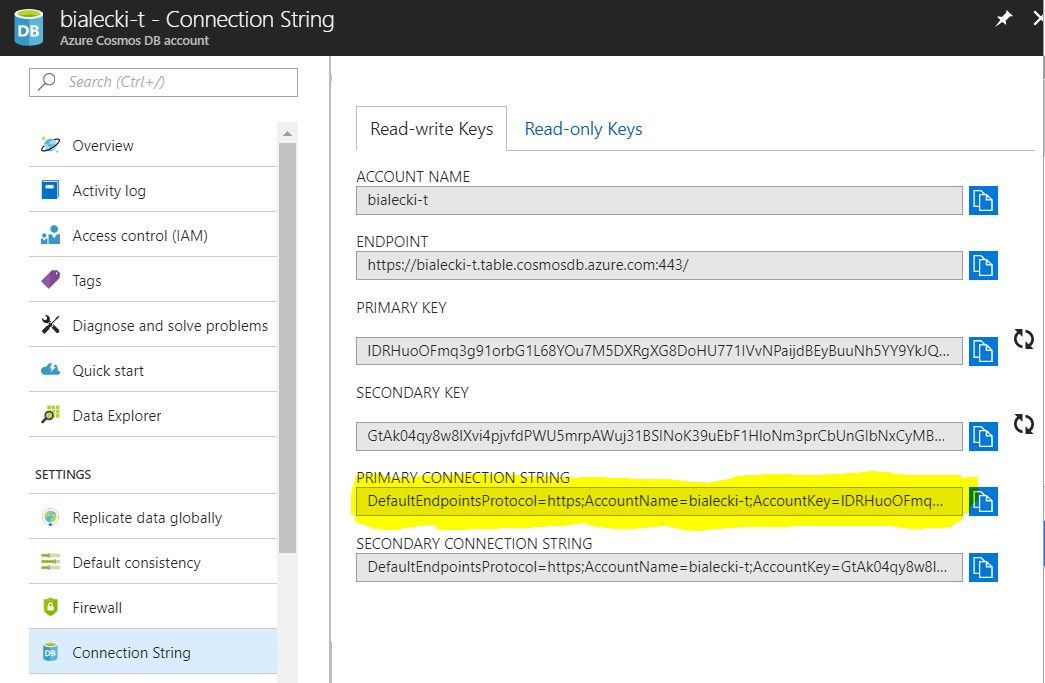Click the Primary Key field
This screenshot has width=1045, height=683.
coord(659,351)
